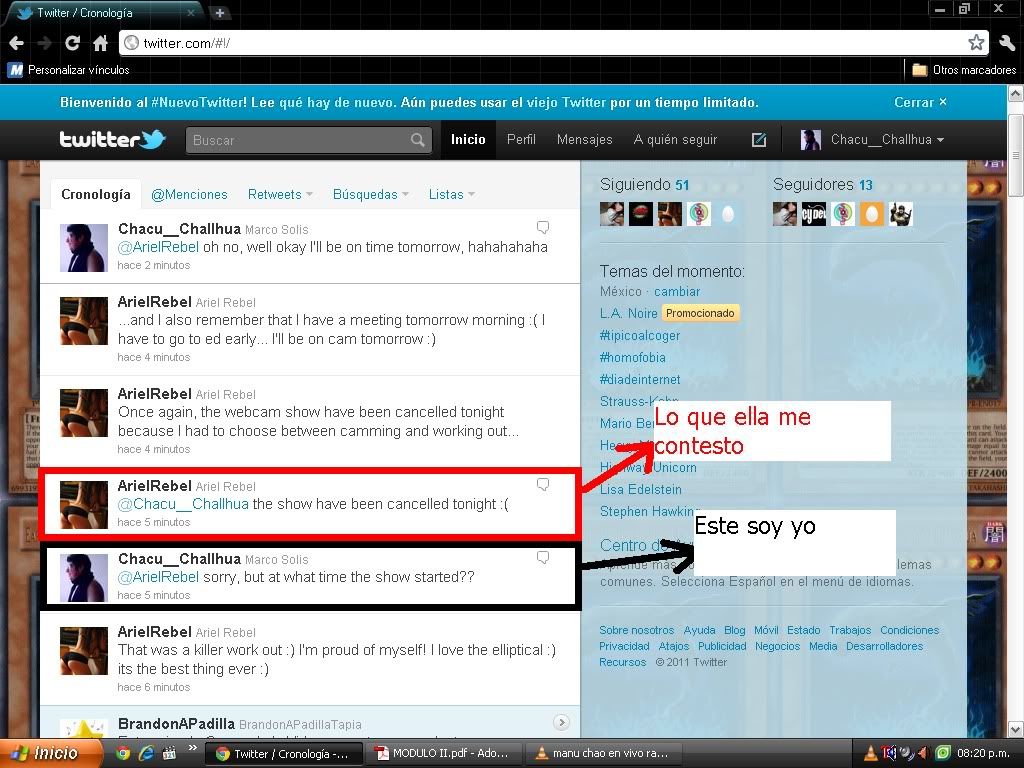Bookmark page with the star icon
Screen dimensions: 1024x768
(976, 43)
